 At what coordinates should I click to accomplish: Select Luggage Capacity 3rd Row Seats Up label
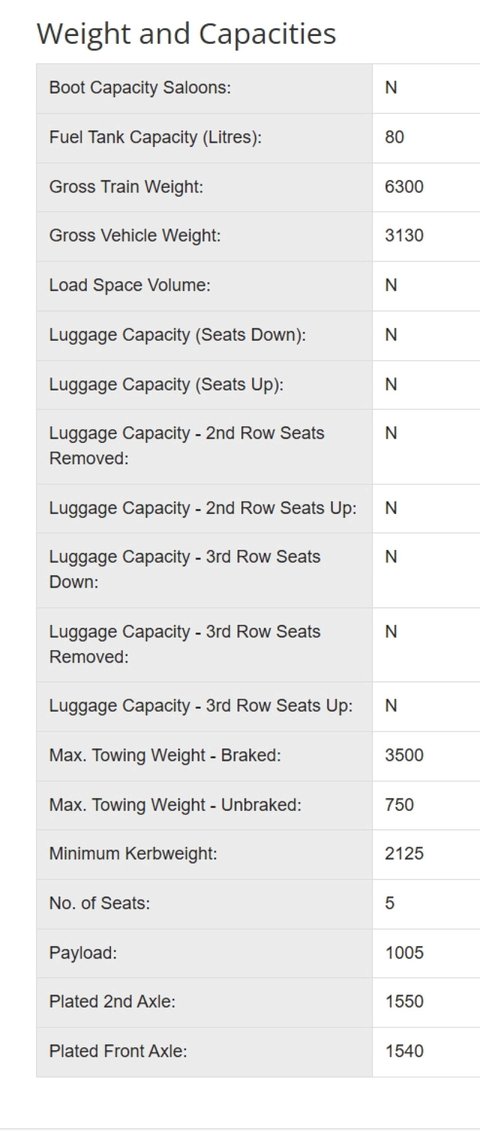point(201,705)
